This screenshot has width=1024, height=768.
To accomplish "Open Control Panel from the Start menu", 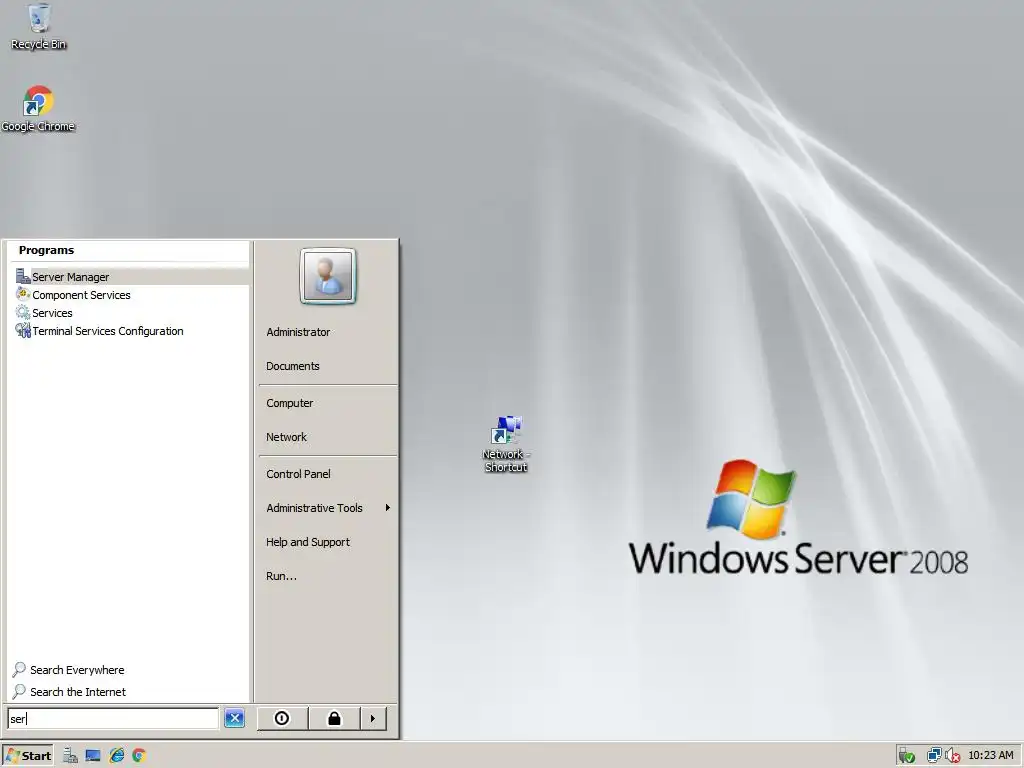I will [x=298, y=474].
